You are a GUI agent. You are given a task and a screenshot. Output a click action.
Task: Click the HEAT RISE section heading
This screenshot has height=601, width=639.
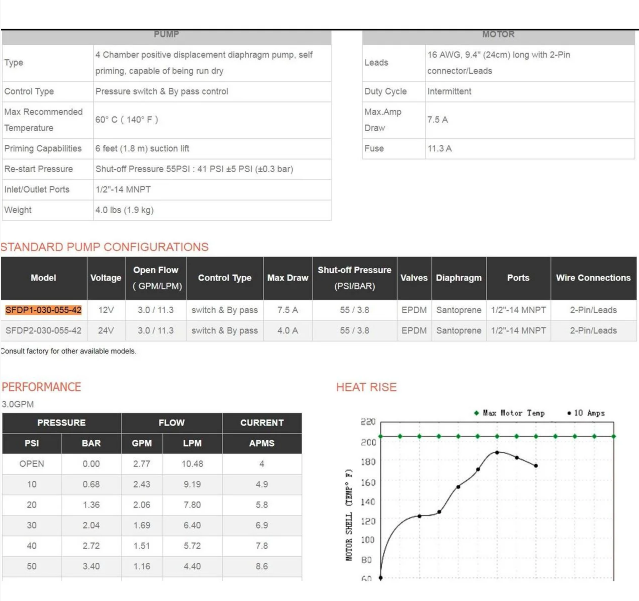pos(366,387)
